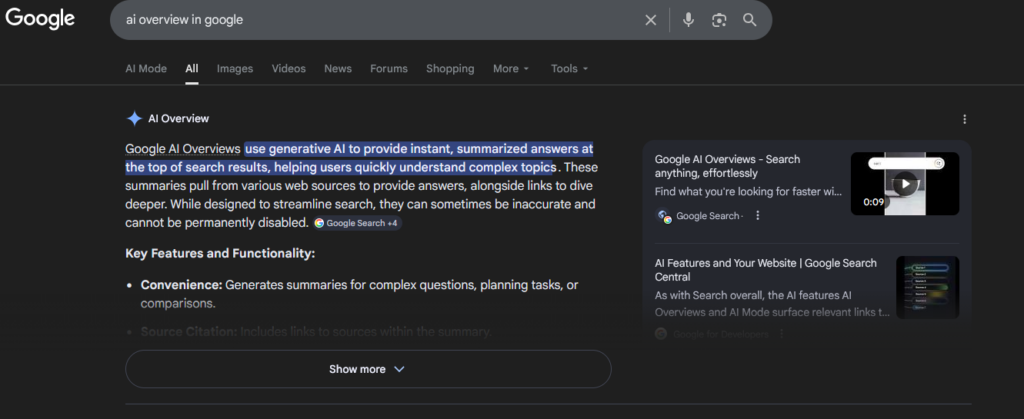Click the 'AI Overview' heading label

[178, 119]
